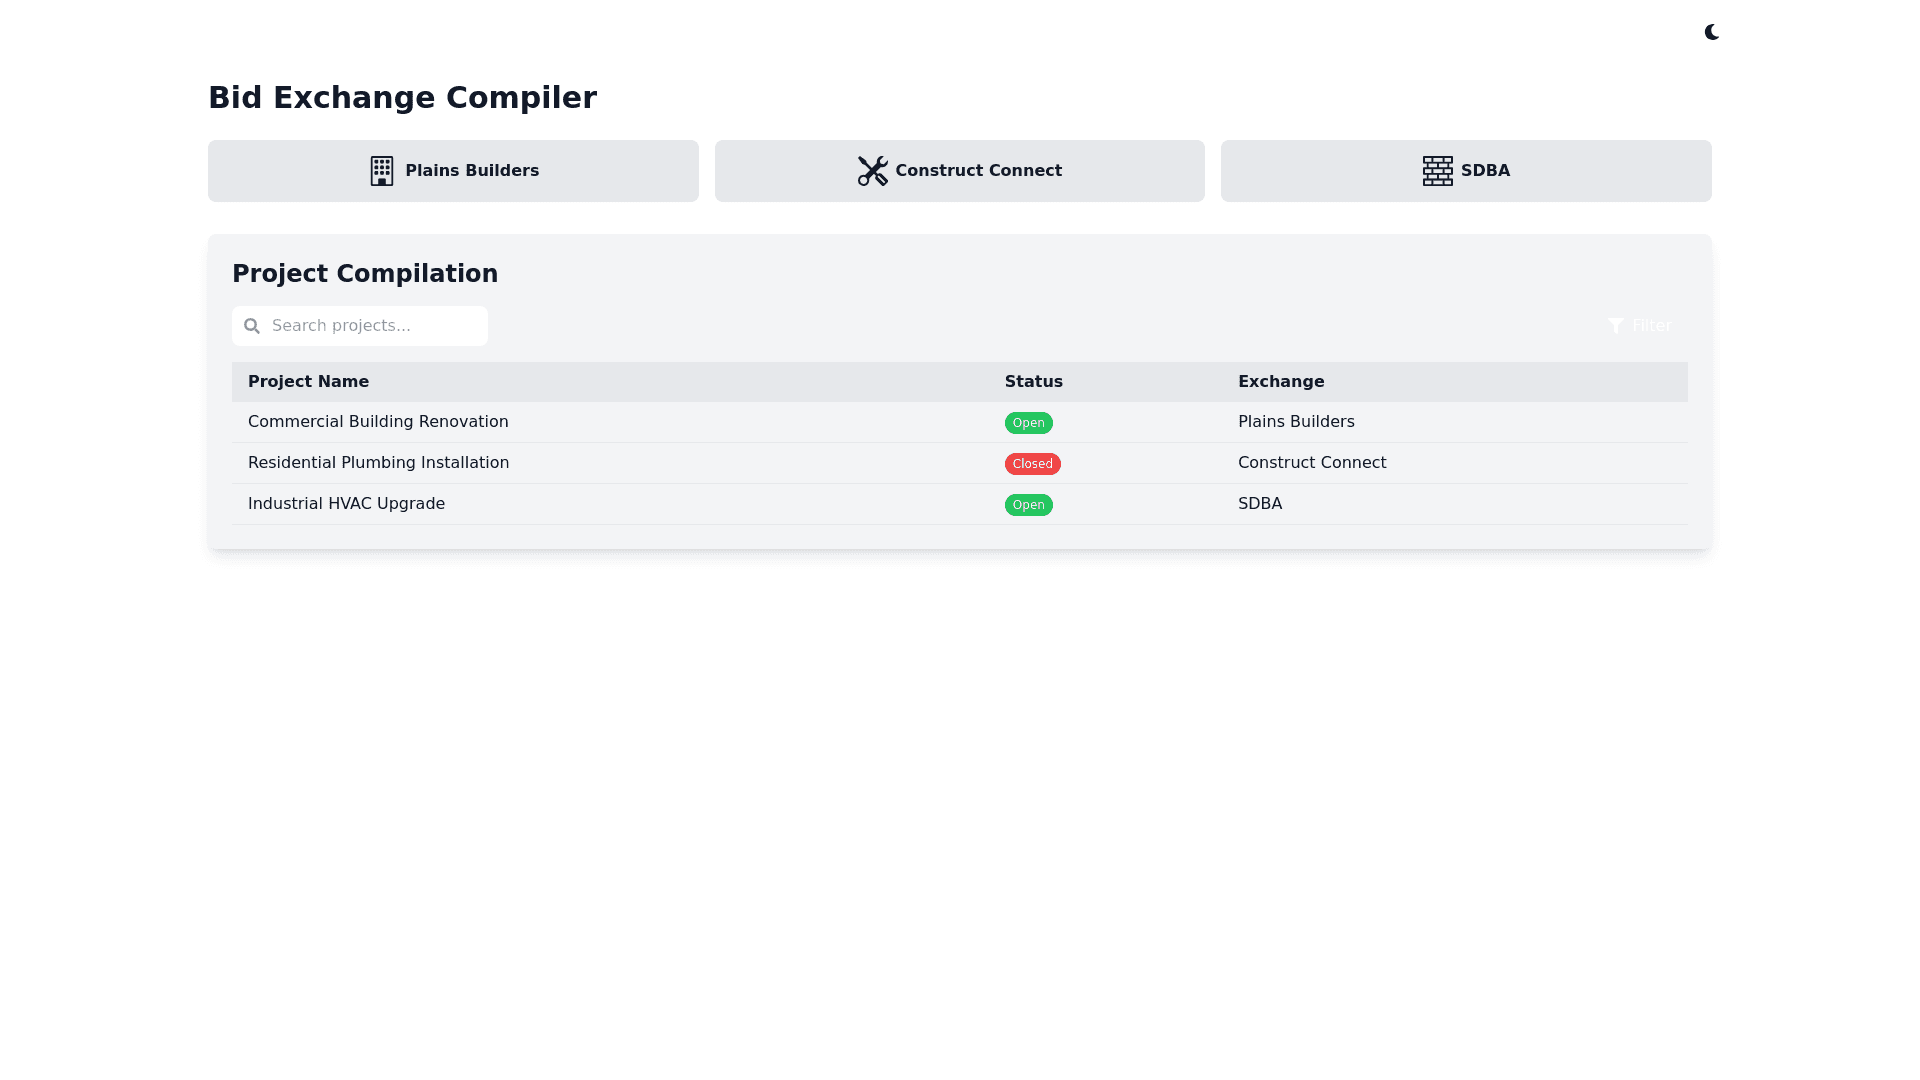The width and height of the screenshot is (1920, 1080).
Task: Click the funnel filter icon
Action: point(1615,326)
